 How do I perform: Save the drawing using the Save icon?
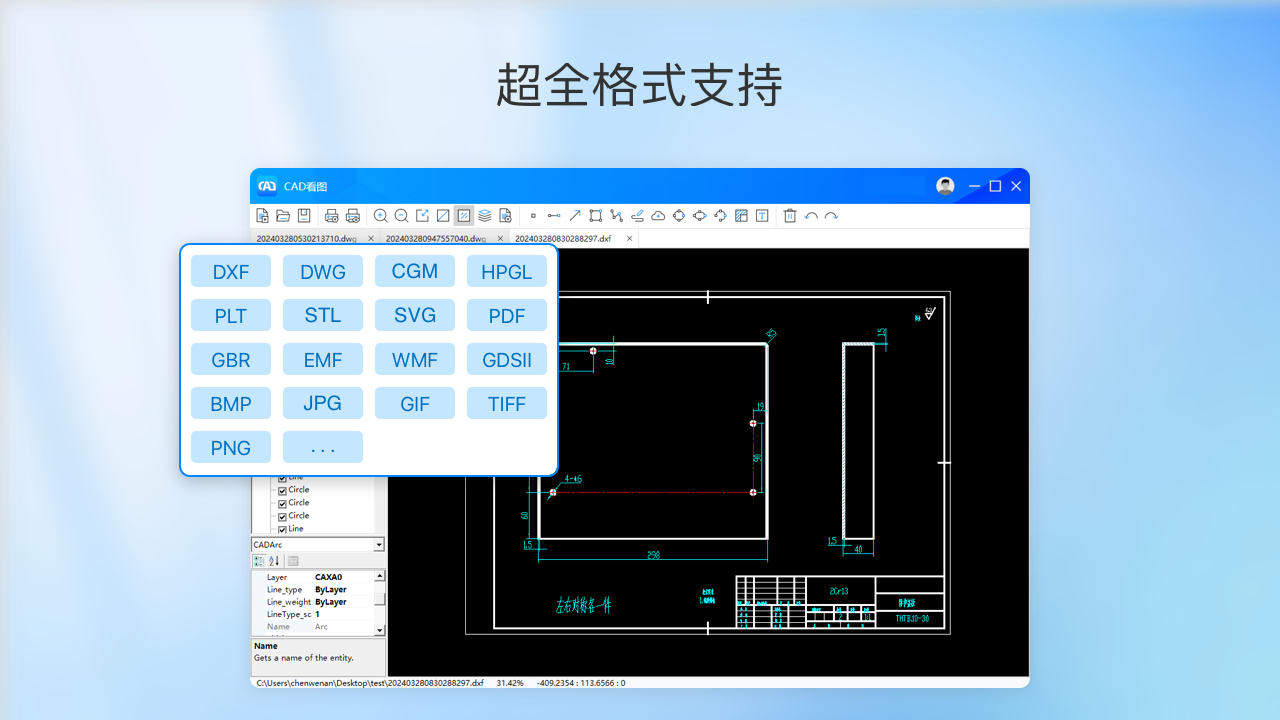click(303, 215)
